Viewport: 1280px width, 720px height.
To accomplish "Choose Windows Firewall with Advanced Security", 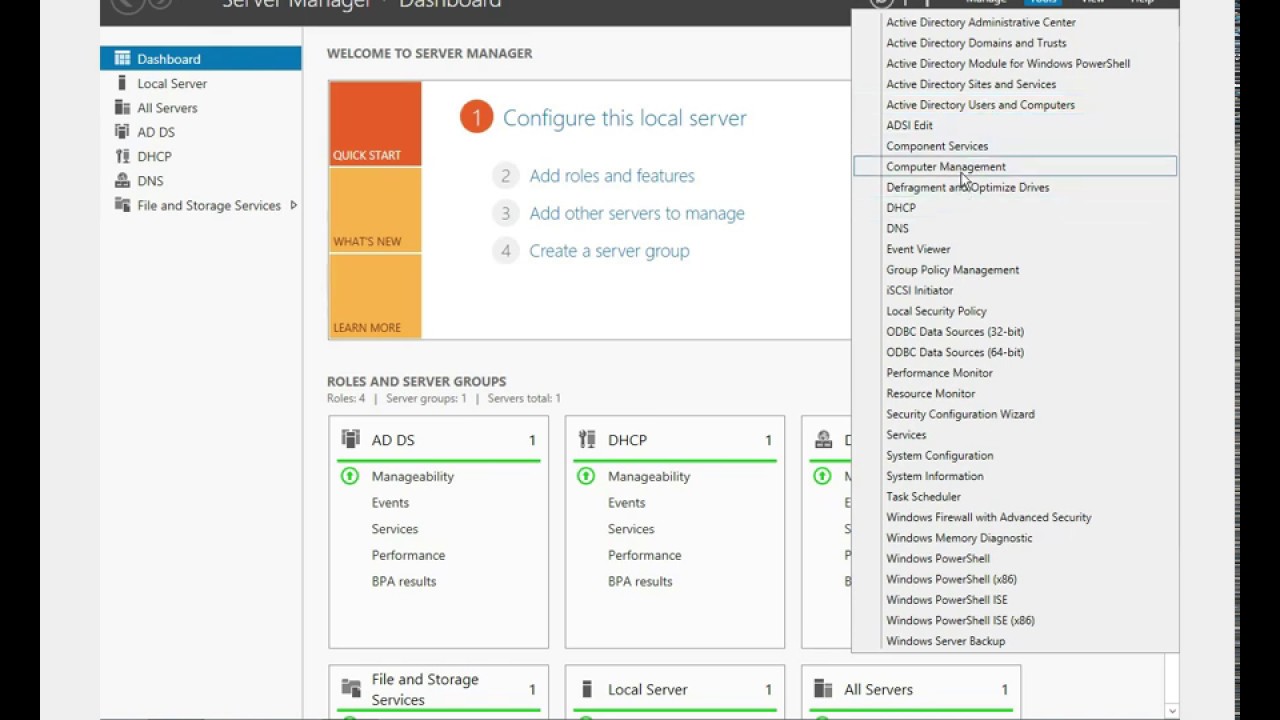I will pyautogui.click(x=988, y=517).
